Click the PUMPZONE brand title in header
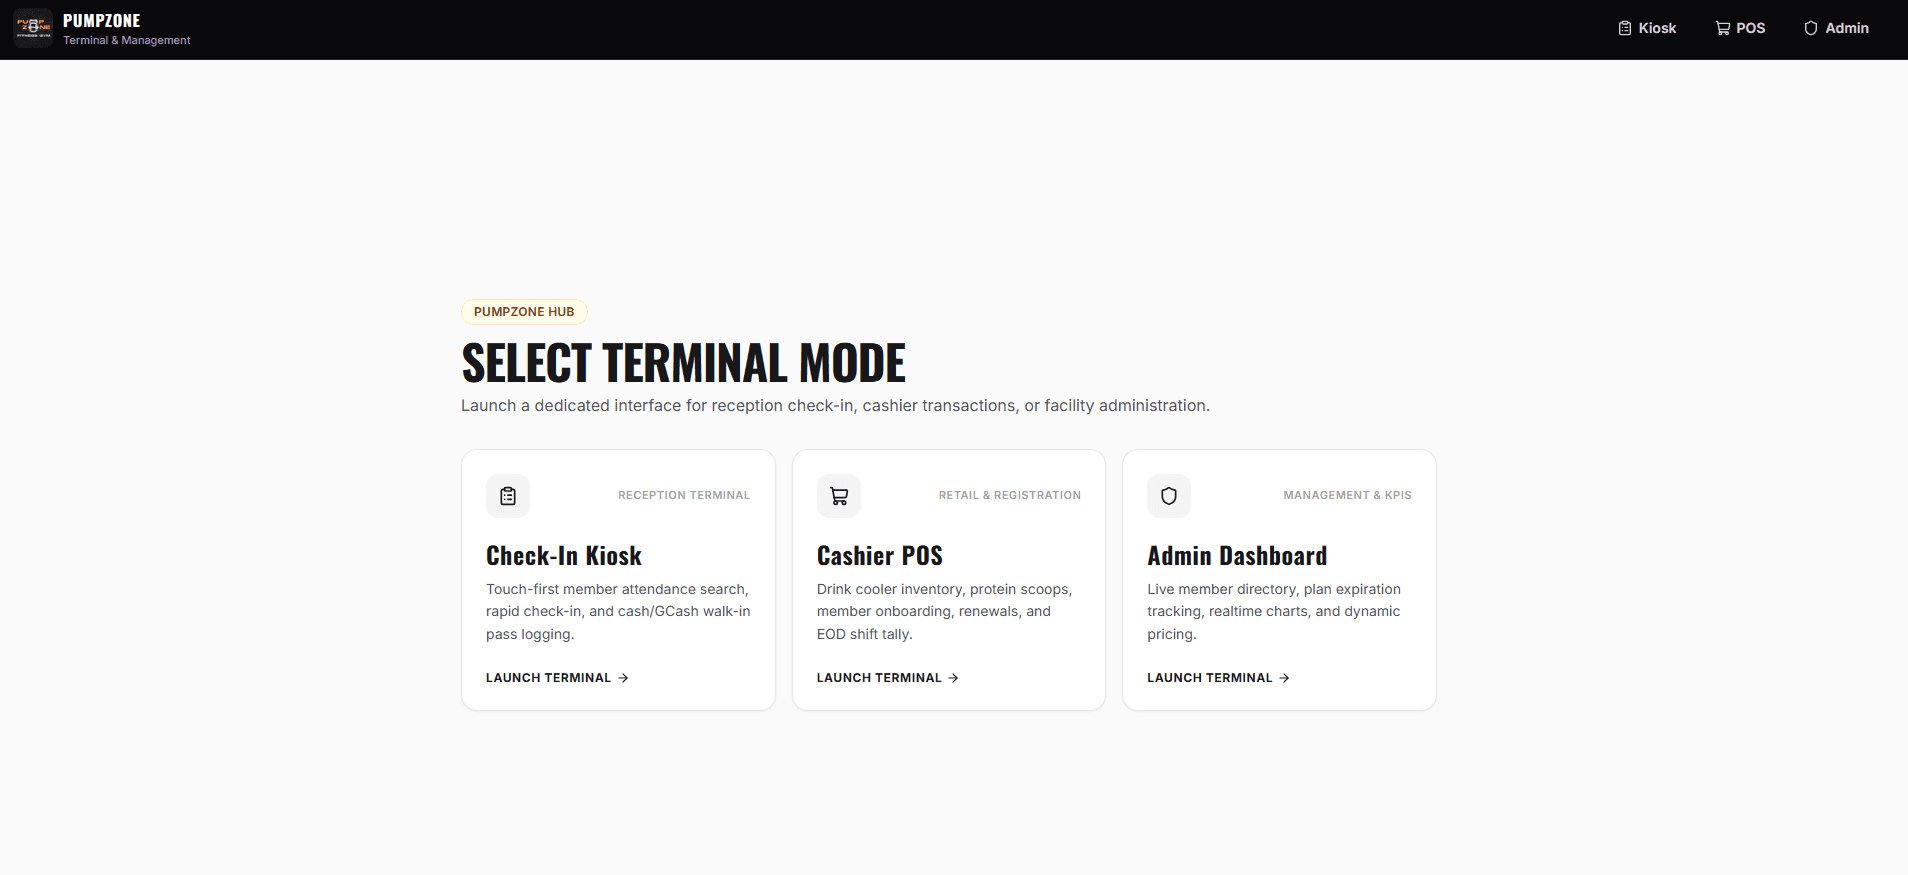This screenshot has width=1908, height=875. pyautogui.click(x=102, y=21)
